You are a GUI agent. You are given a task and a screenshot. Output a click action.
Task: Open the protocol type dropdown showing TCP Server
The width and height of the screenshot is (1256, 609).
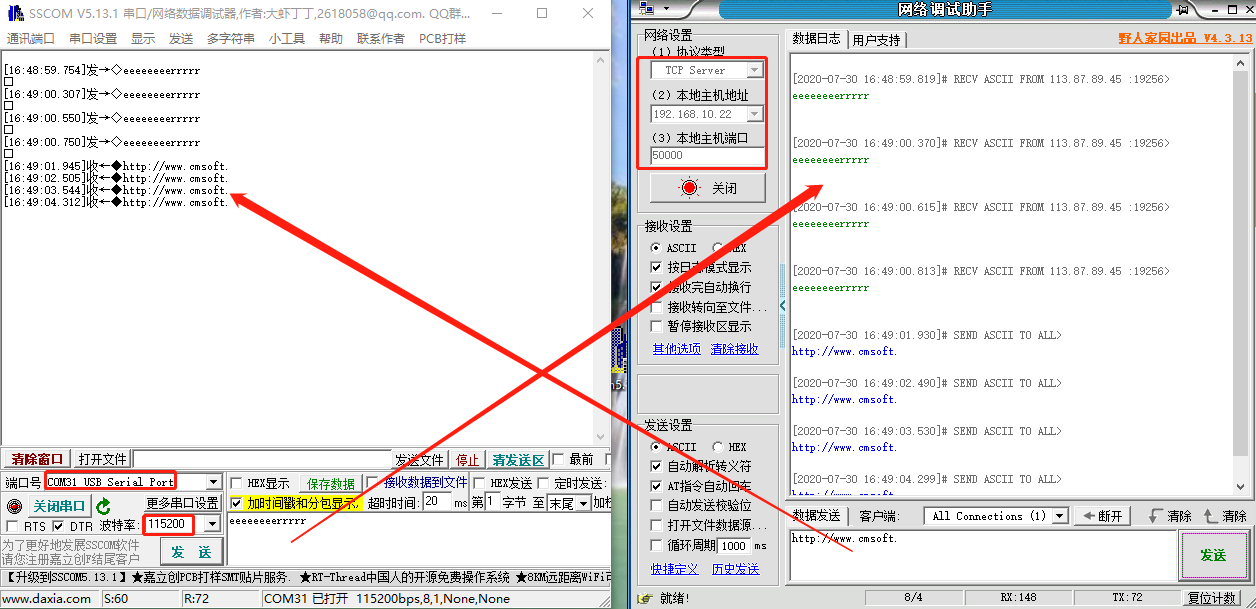755,69
